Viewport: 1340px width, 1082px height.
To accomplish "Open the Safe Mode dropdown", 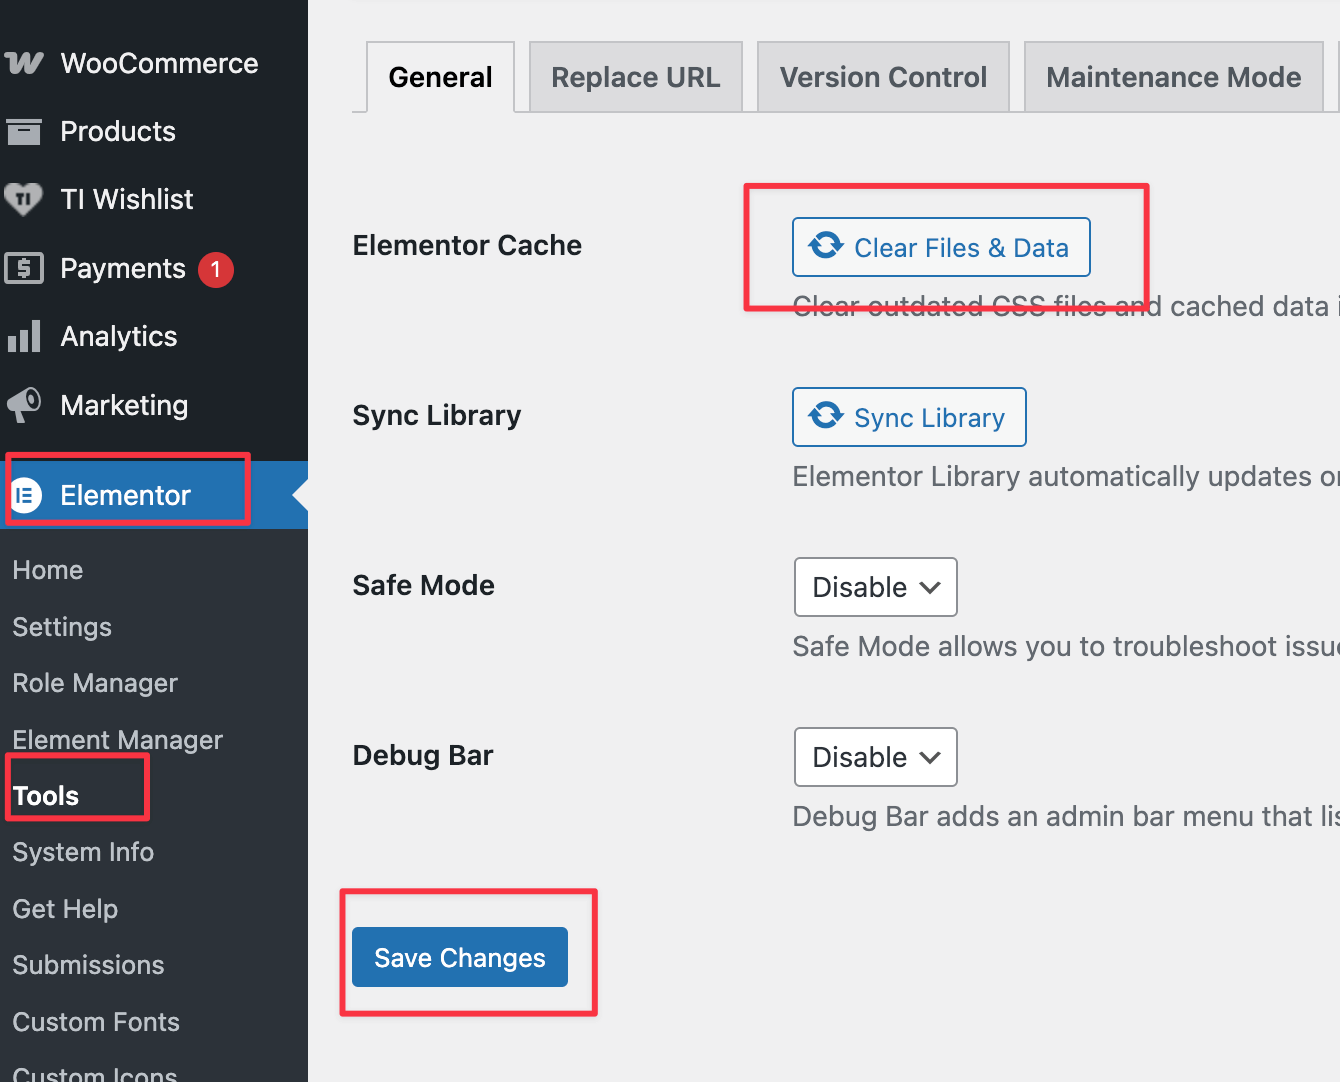I will coord(875,587).
